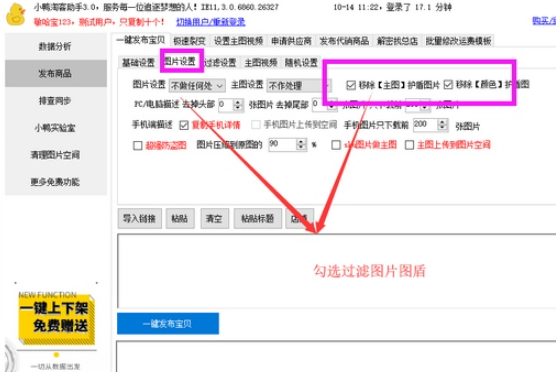Click the 图片压缩到原图的 90 percent field
This screenshot has height=372, width=556.
283,144
